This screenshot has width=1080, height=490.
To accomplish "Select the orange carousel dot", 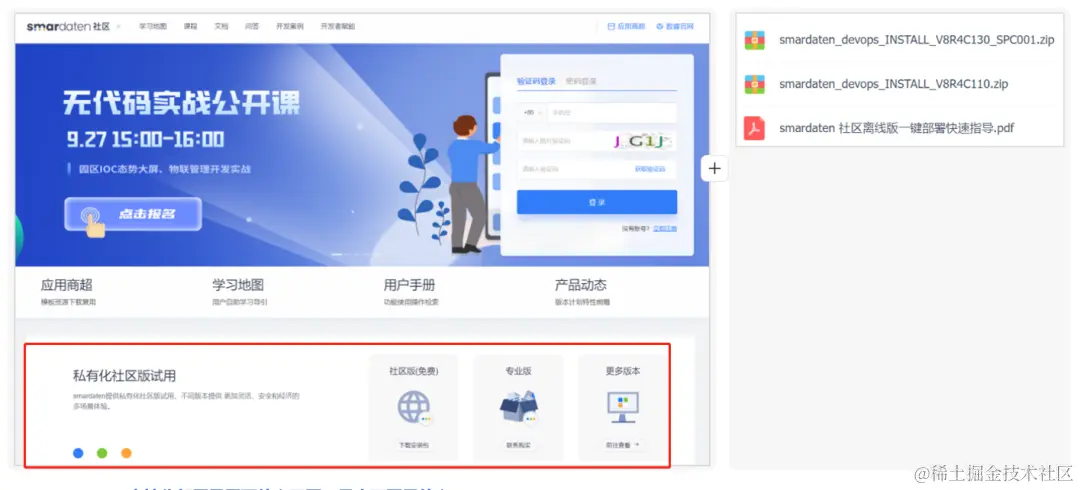I will 126,453.
